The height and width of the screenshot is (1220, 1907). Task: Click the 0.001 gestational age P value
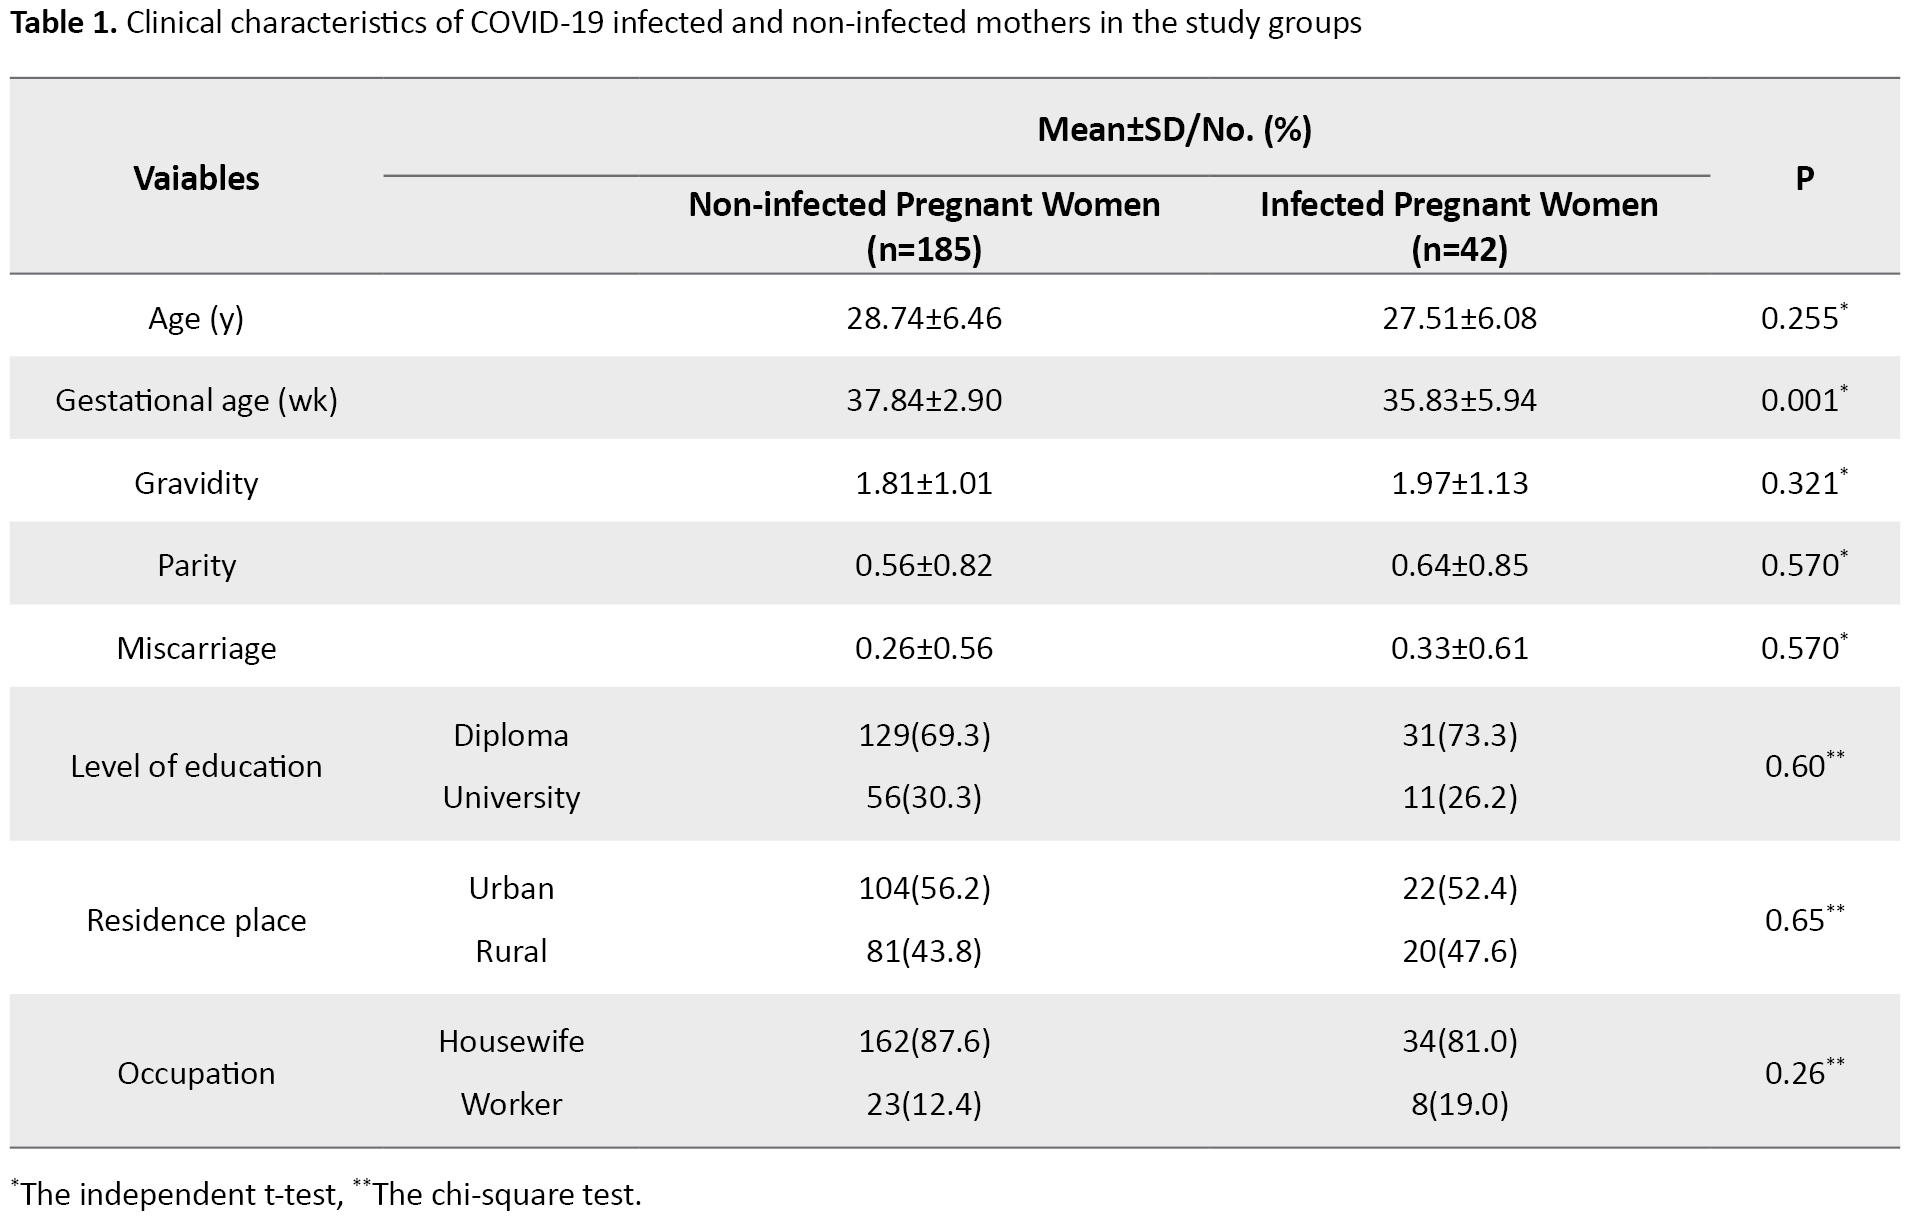tap(1802, 400)
